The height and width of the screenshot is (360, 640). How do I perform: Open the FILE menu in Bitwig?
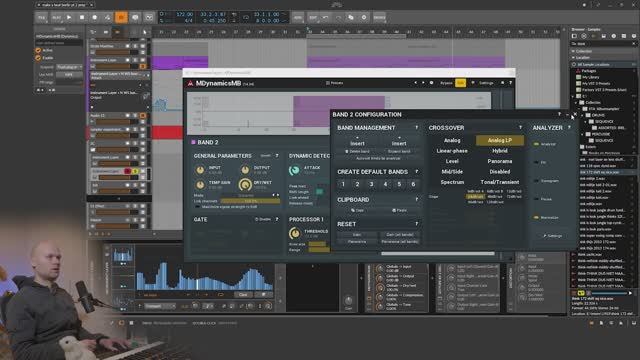tap(42, 18)
